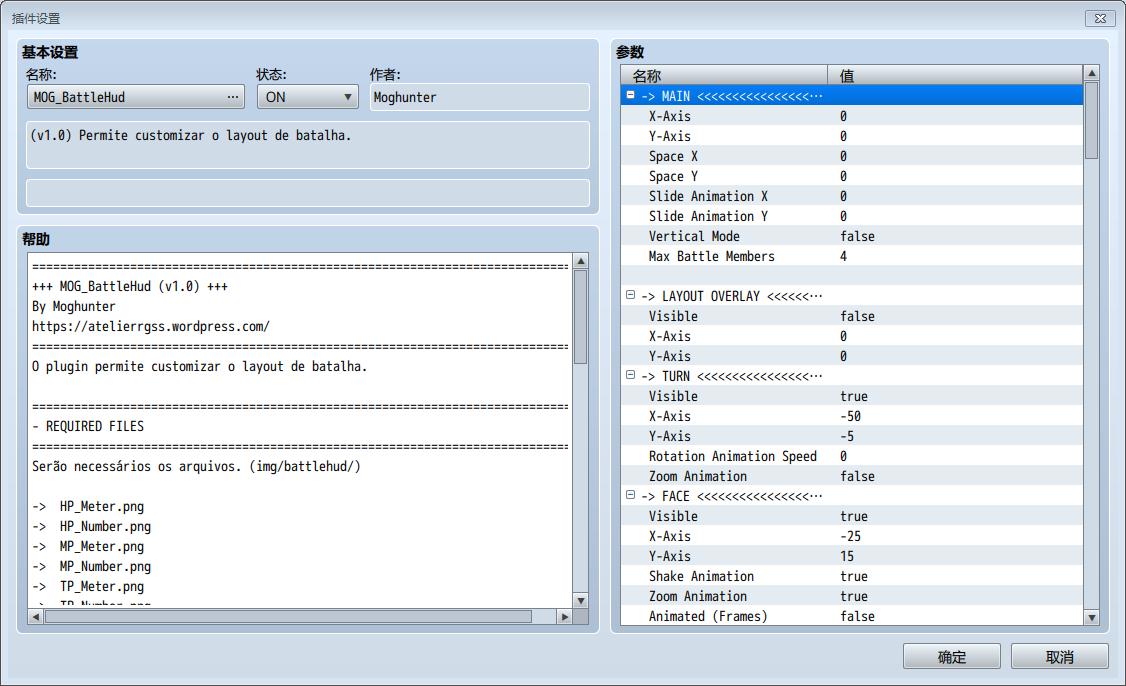Select the Shake Animation parameter row
Viewport: 1126px width, 686px height.
pos(852,576)
